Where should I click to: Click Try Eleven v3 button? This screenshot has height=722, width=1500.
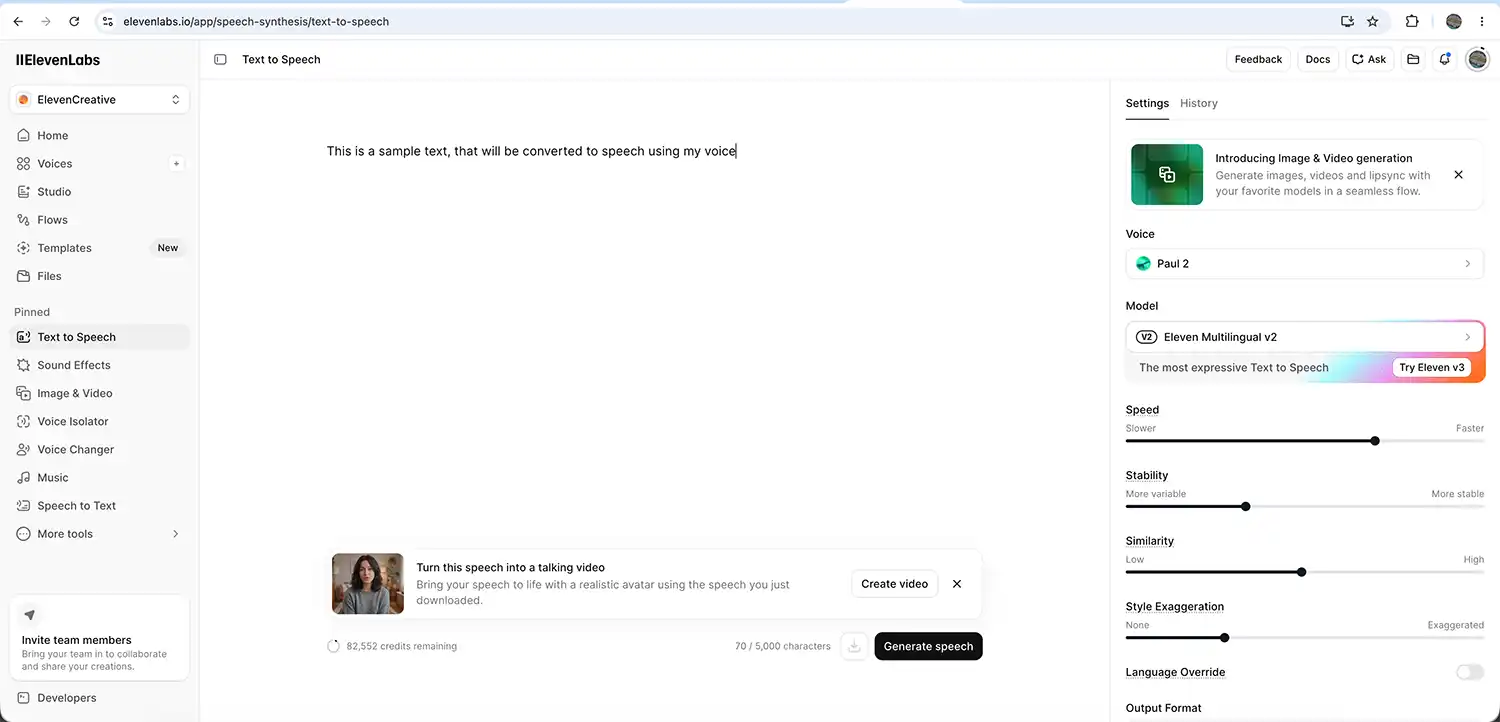[x=1432, y=367]
